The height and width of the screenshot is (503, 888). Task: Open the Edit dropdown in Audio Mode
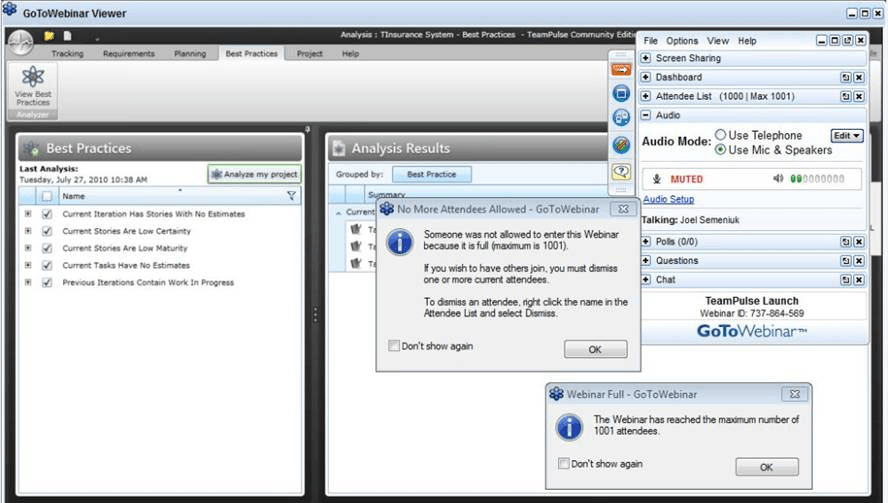[847, 136]
